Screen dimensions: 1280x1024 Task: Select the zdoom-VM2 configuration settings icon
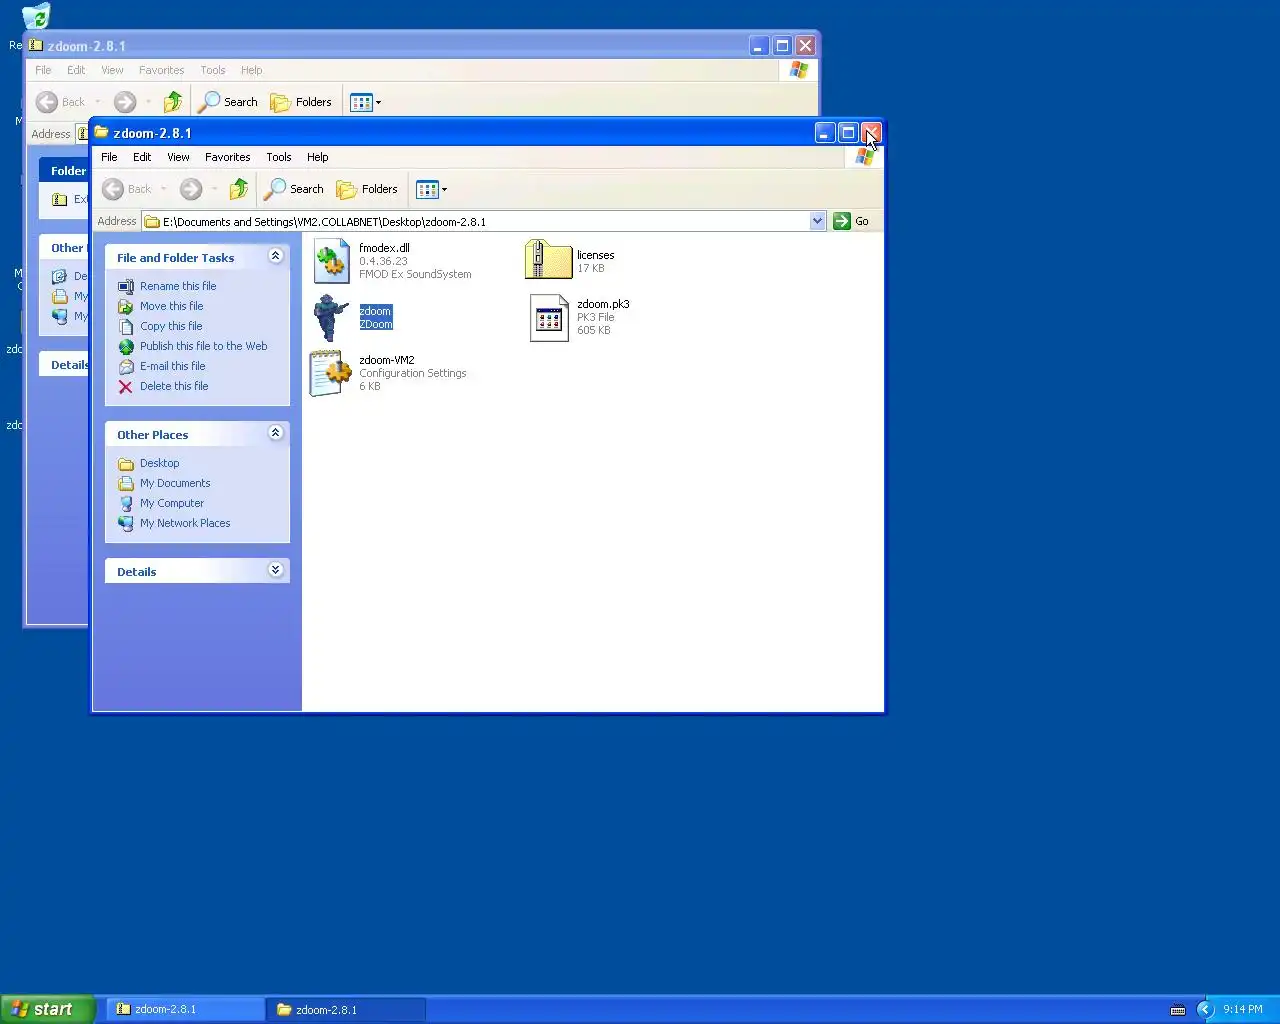coord(331,373)
